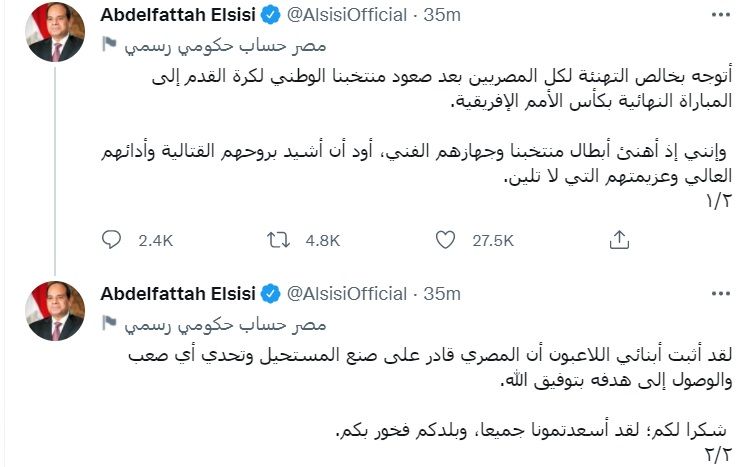Open the profile picture on the first tweet
The height and width of the screenshot is (467, 750).
tap(54, 31)
